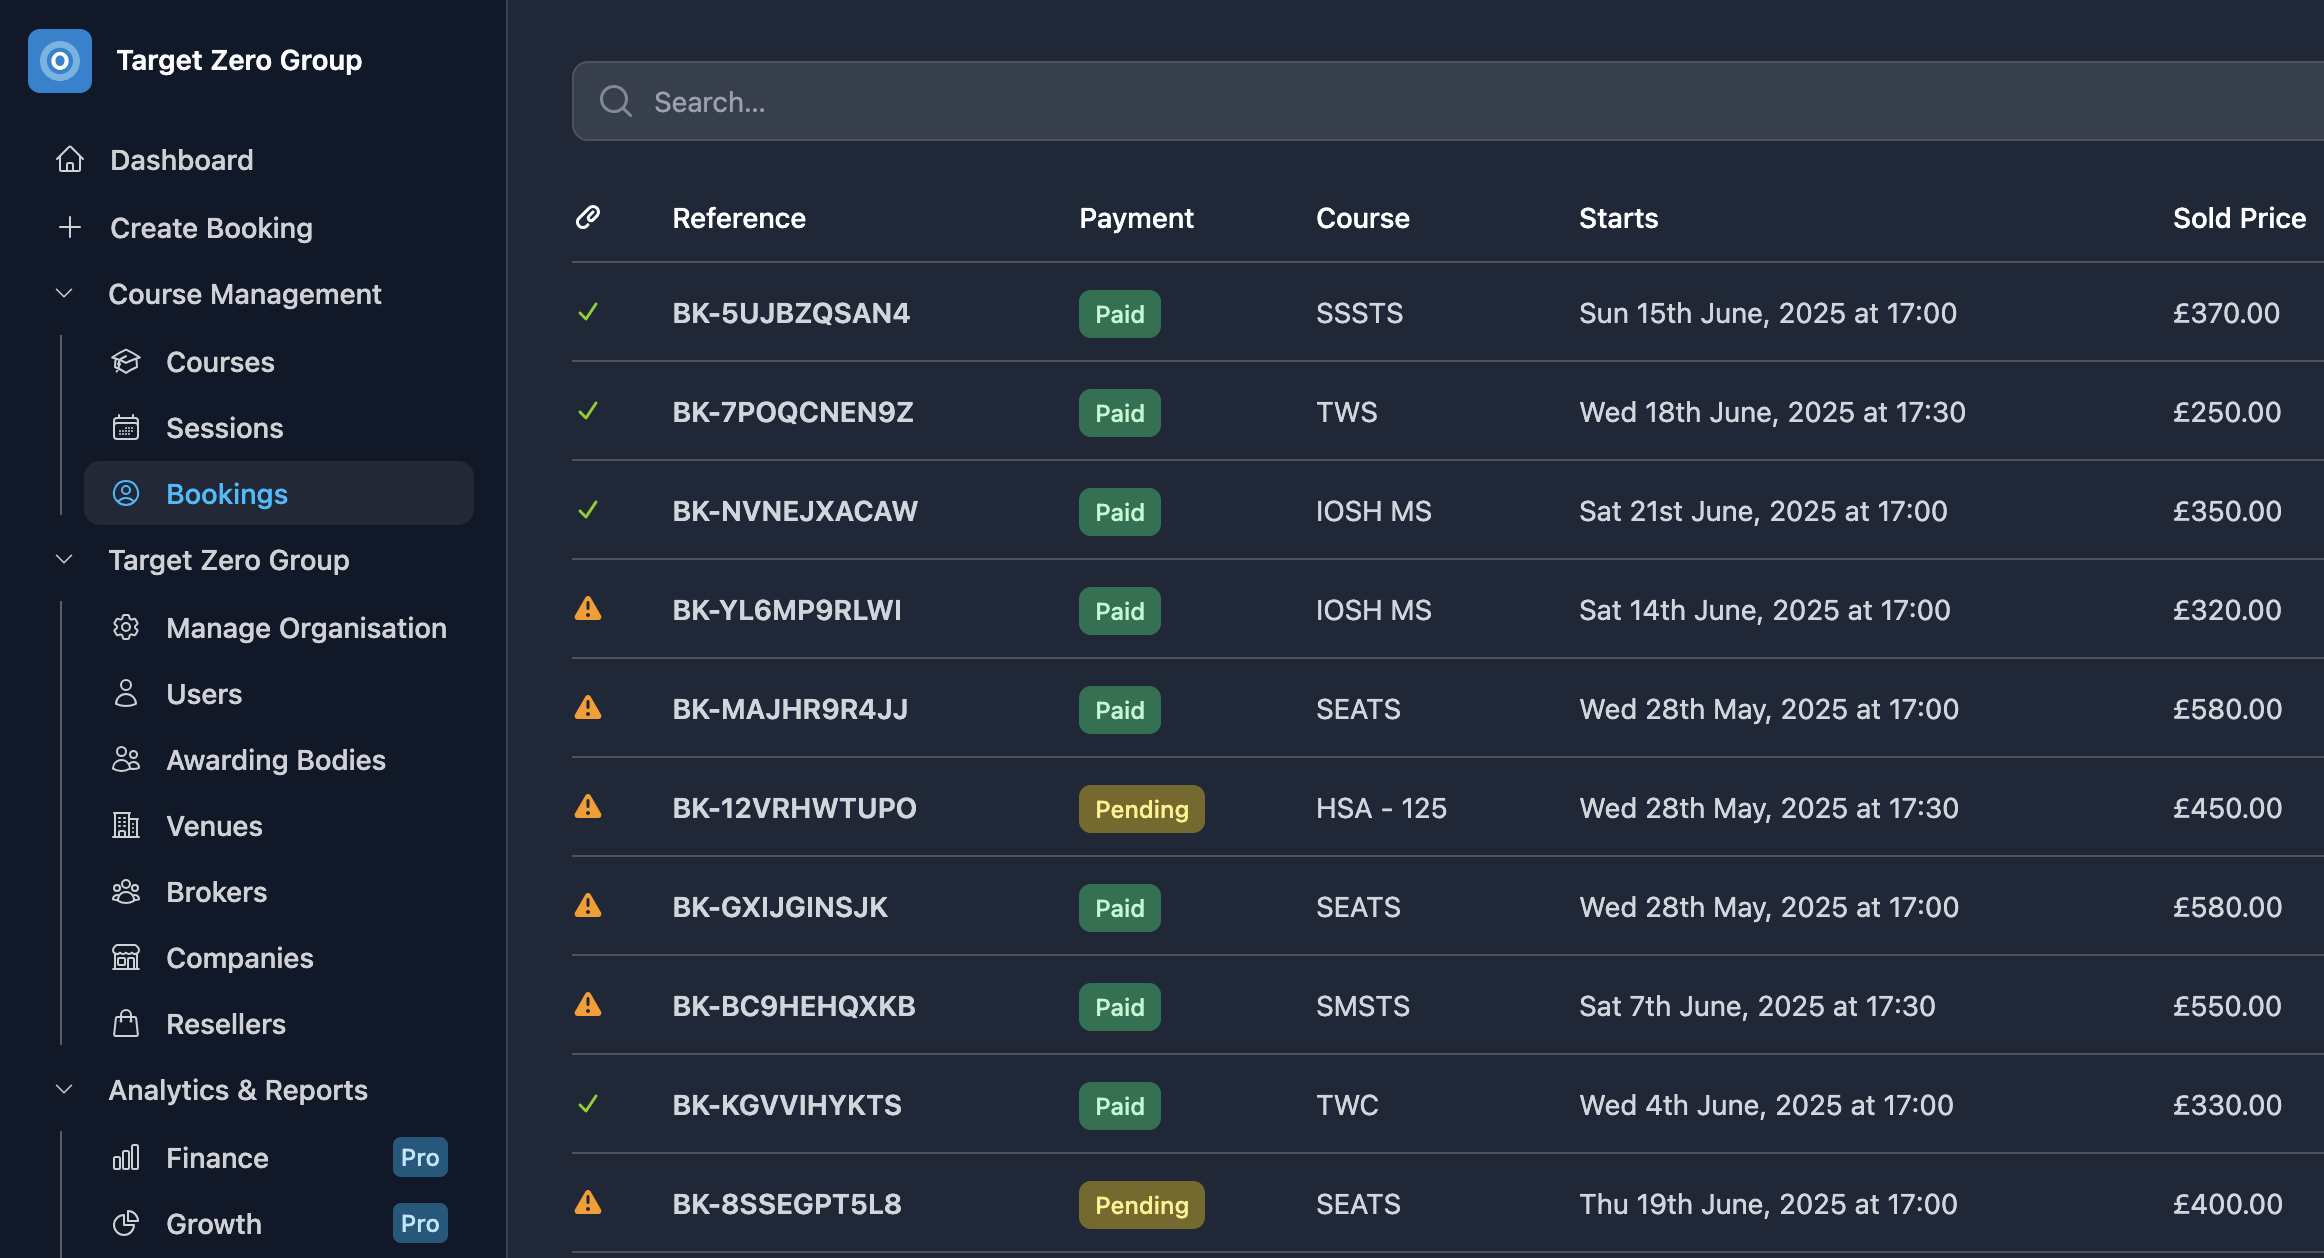This screenshot has height=1258, width=2324.
Task: Click the Pending badge on BK-12VRHWTUPO
Action: [1141, 808]
